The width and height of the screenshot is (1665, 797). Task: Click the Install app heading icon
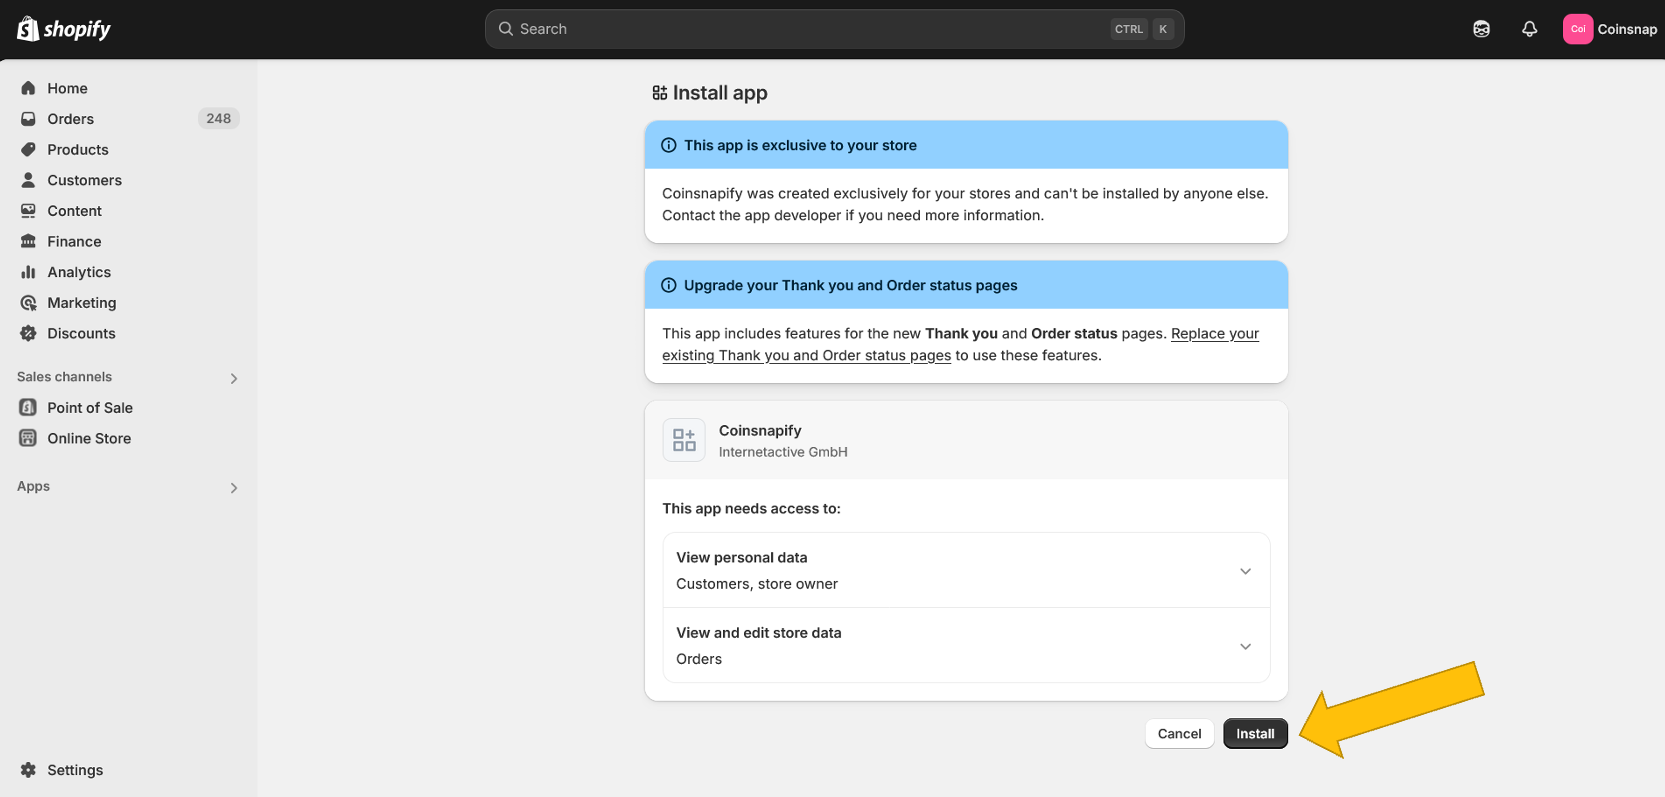point(660,93)
